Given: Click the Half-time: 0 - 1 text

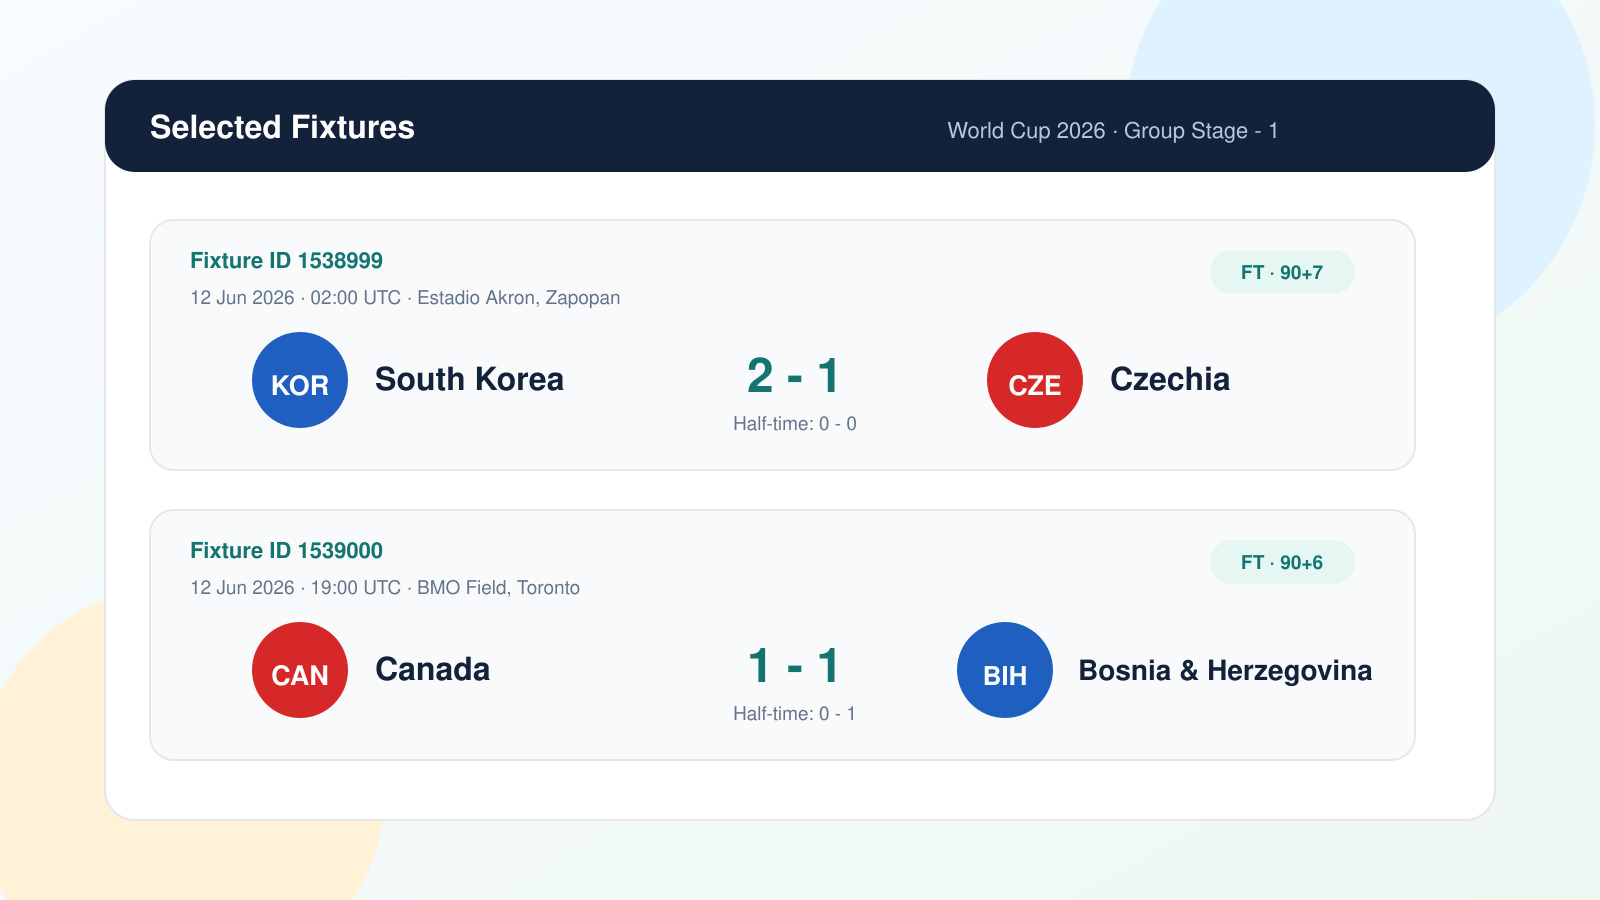Looking at the screenshot, I should (x=795, y=714).
